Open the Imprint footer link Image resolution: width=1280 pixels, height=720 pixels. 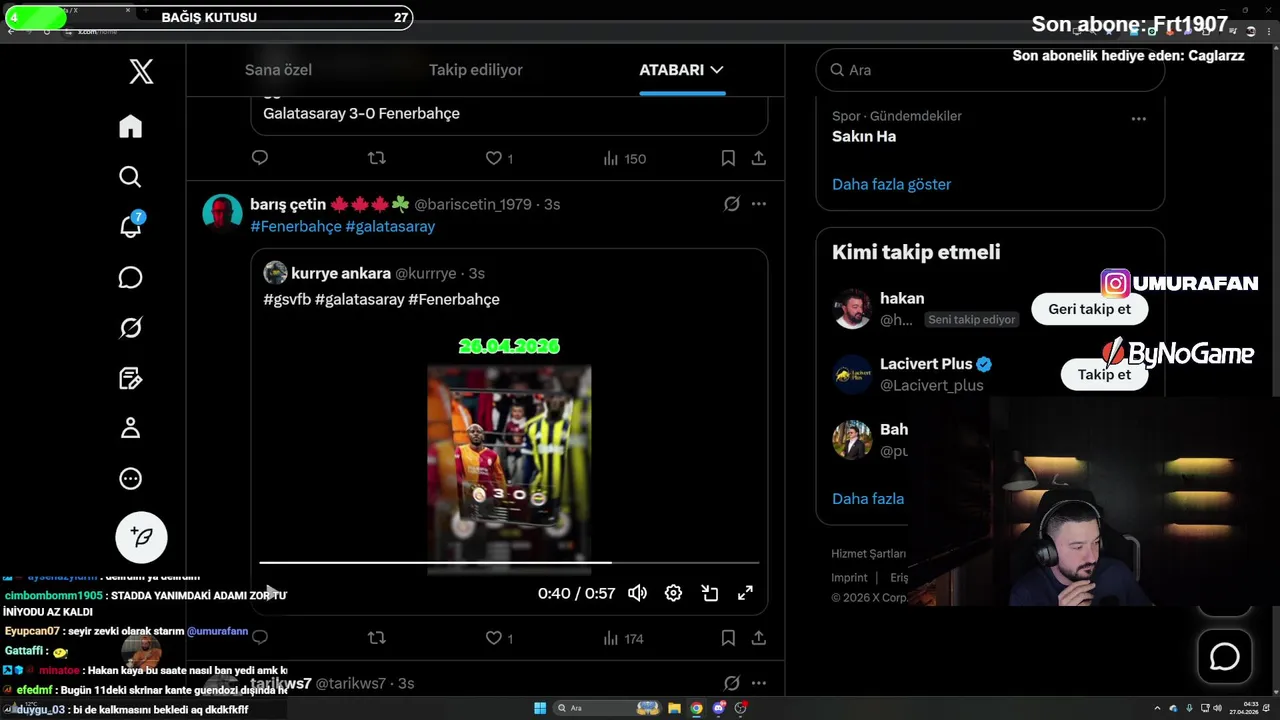[x=849, y=578]
